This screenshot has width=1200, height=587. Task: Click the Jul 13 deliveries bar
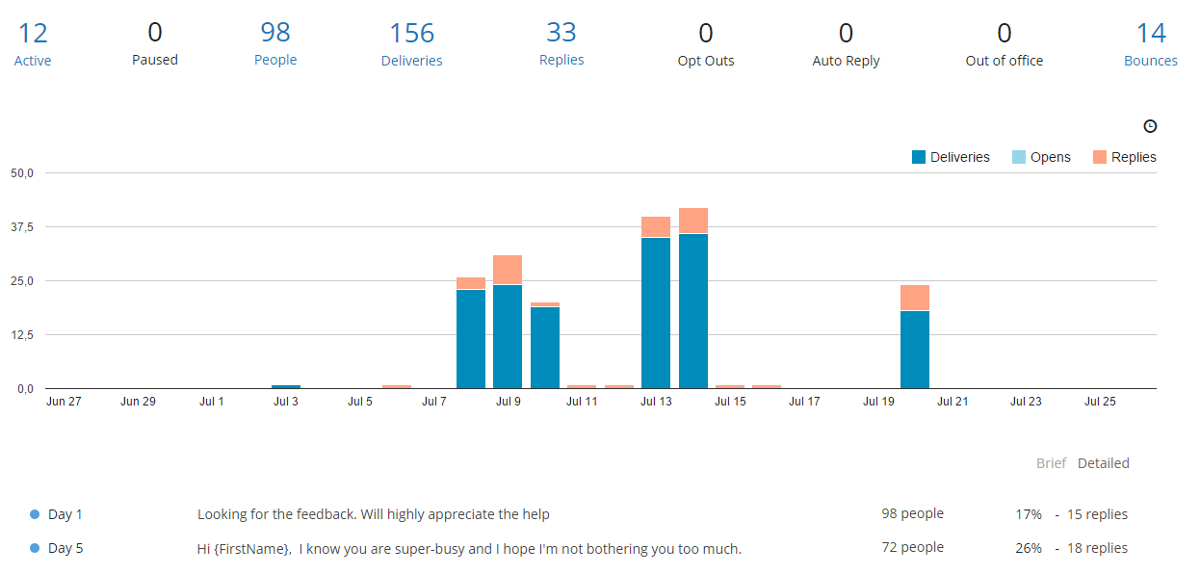[656, 312]
